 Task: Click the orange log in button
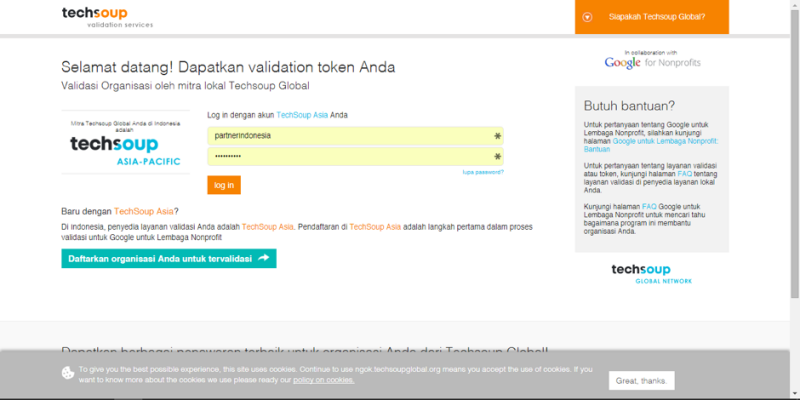(x=224, y=185)
